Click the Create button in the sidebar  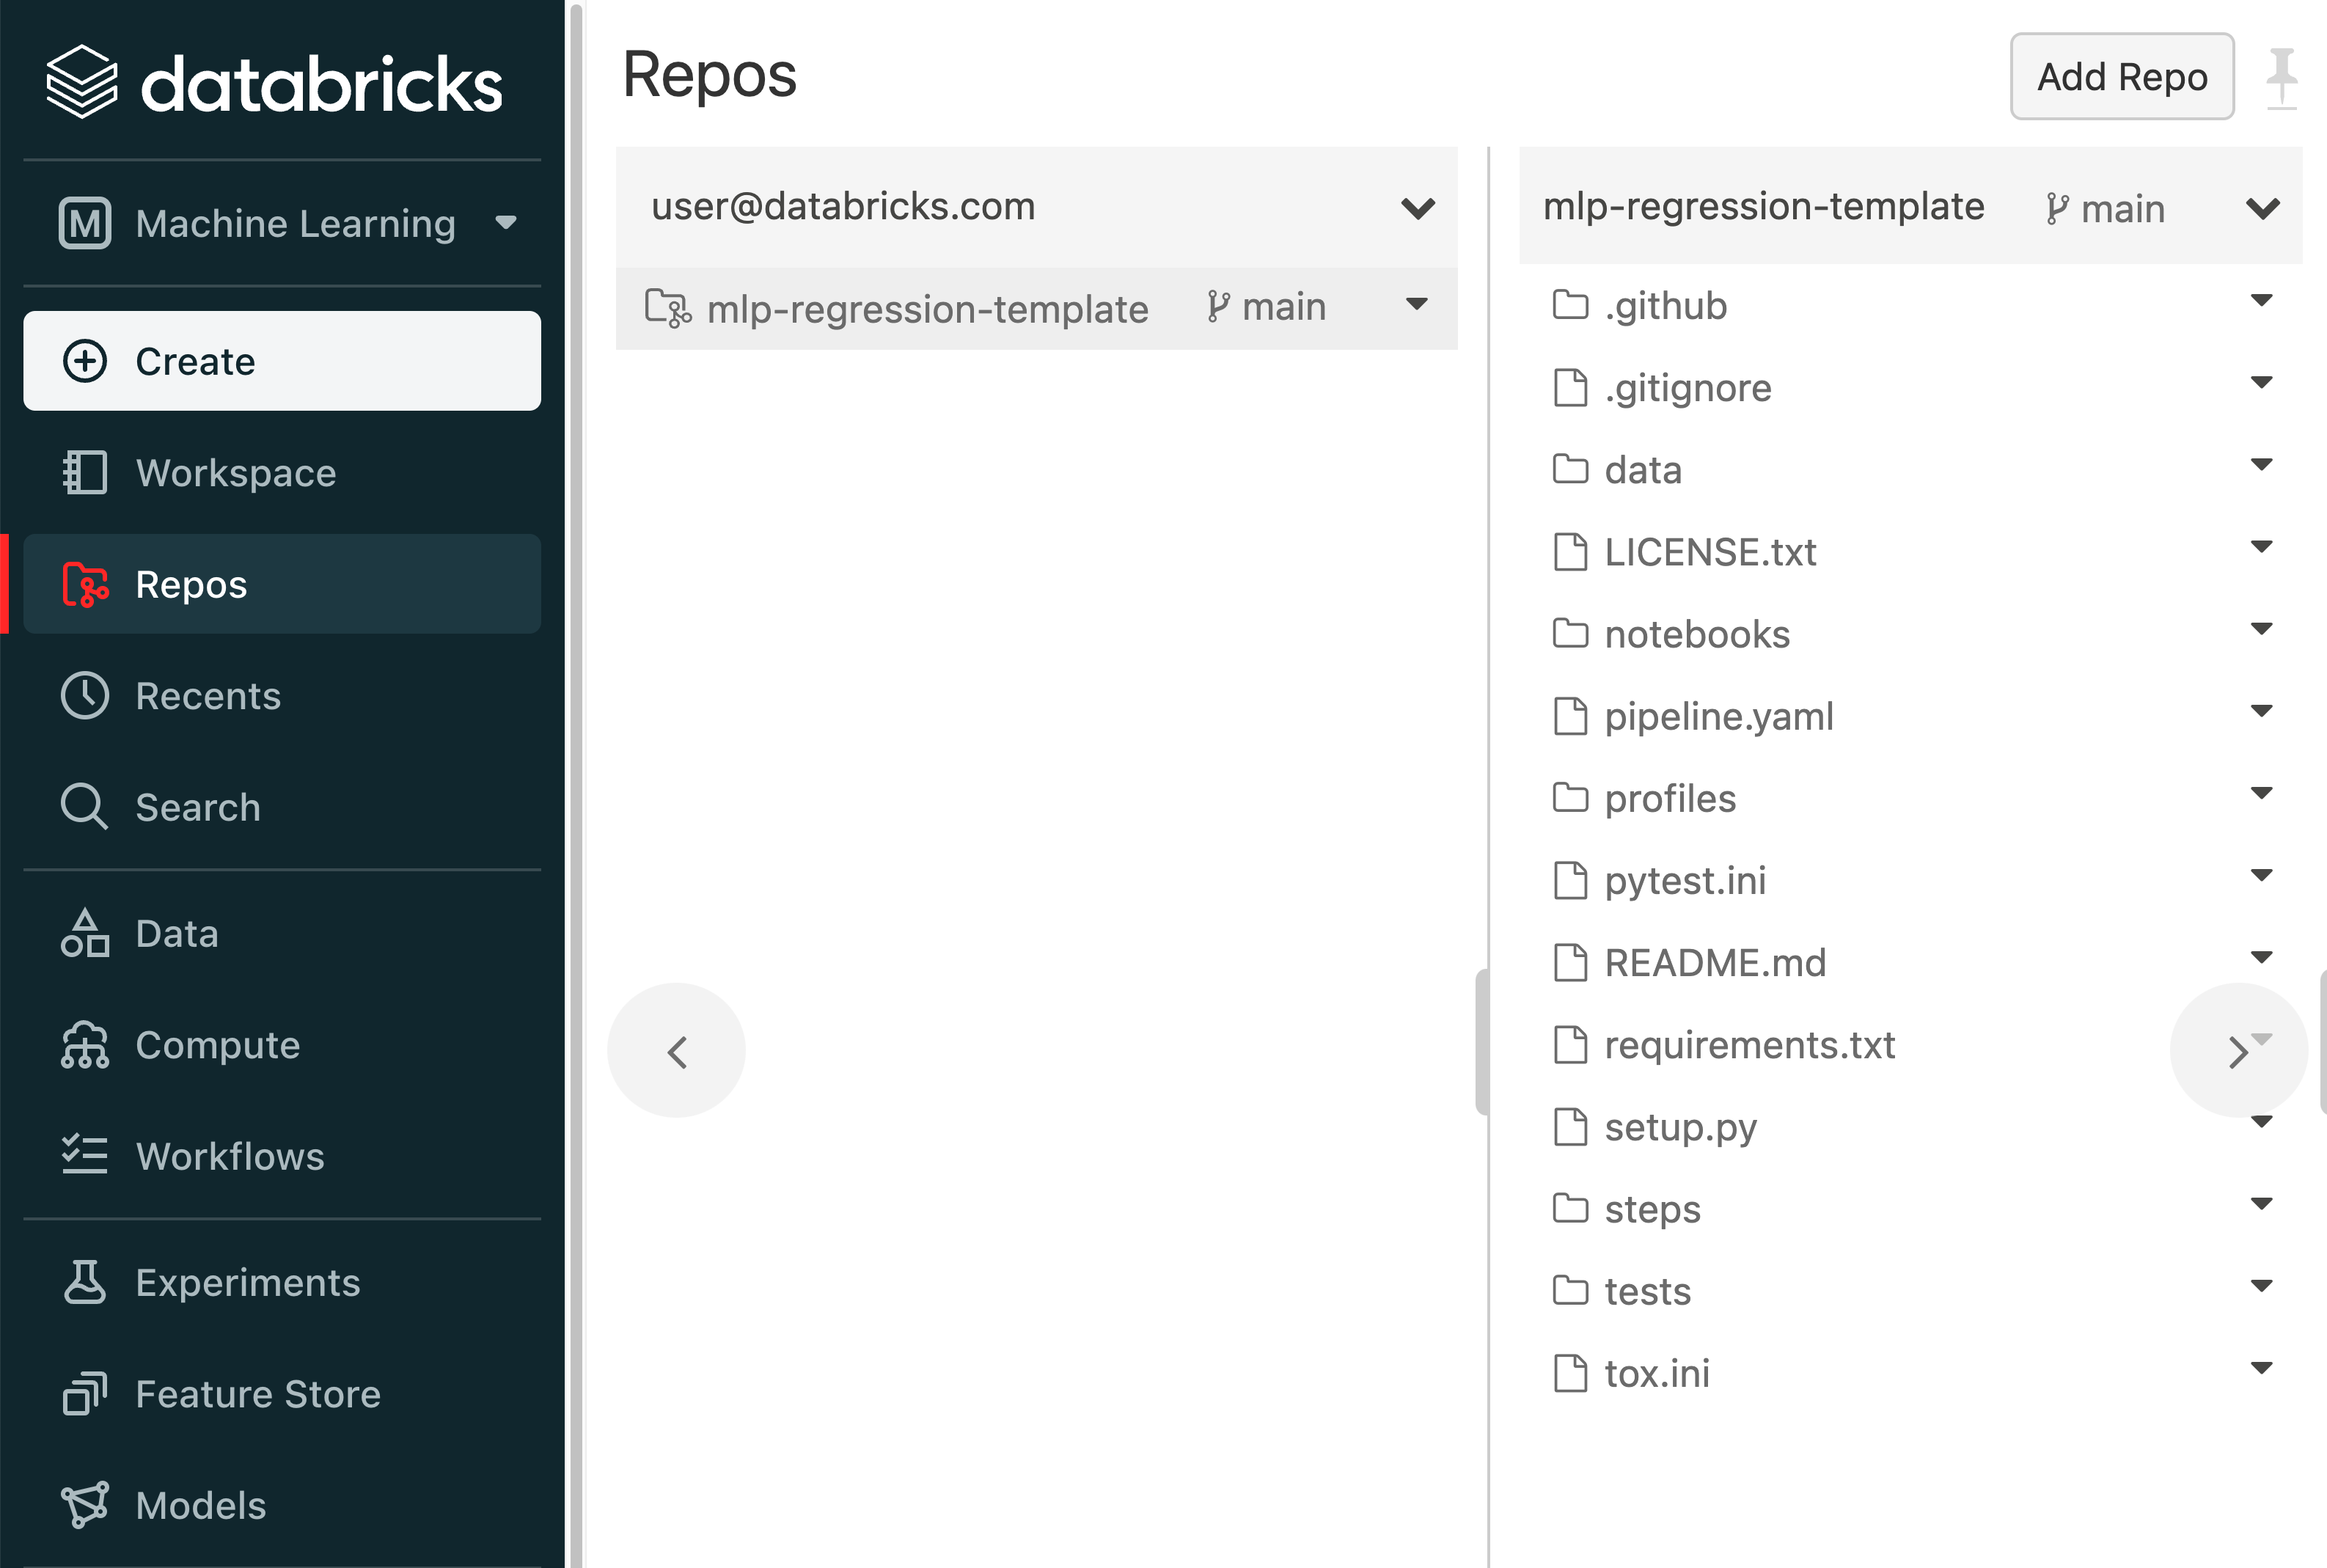[x=282, y=361]
